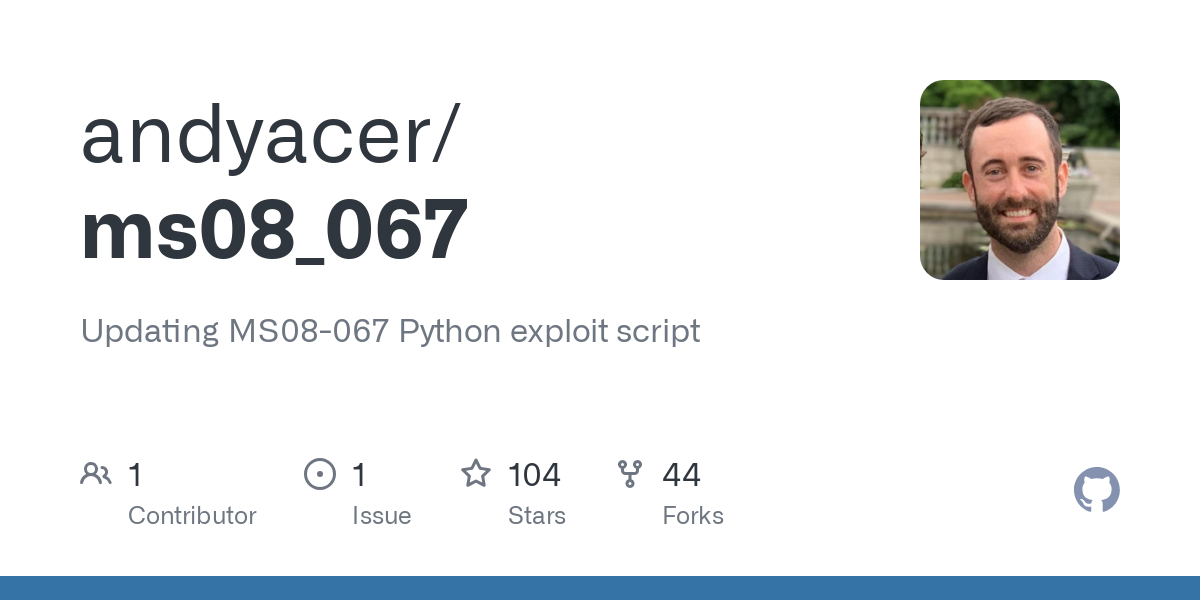1200x600 pixels.
Task: Click the issue circle-dot icon
Action: (x=320, y=474)
